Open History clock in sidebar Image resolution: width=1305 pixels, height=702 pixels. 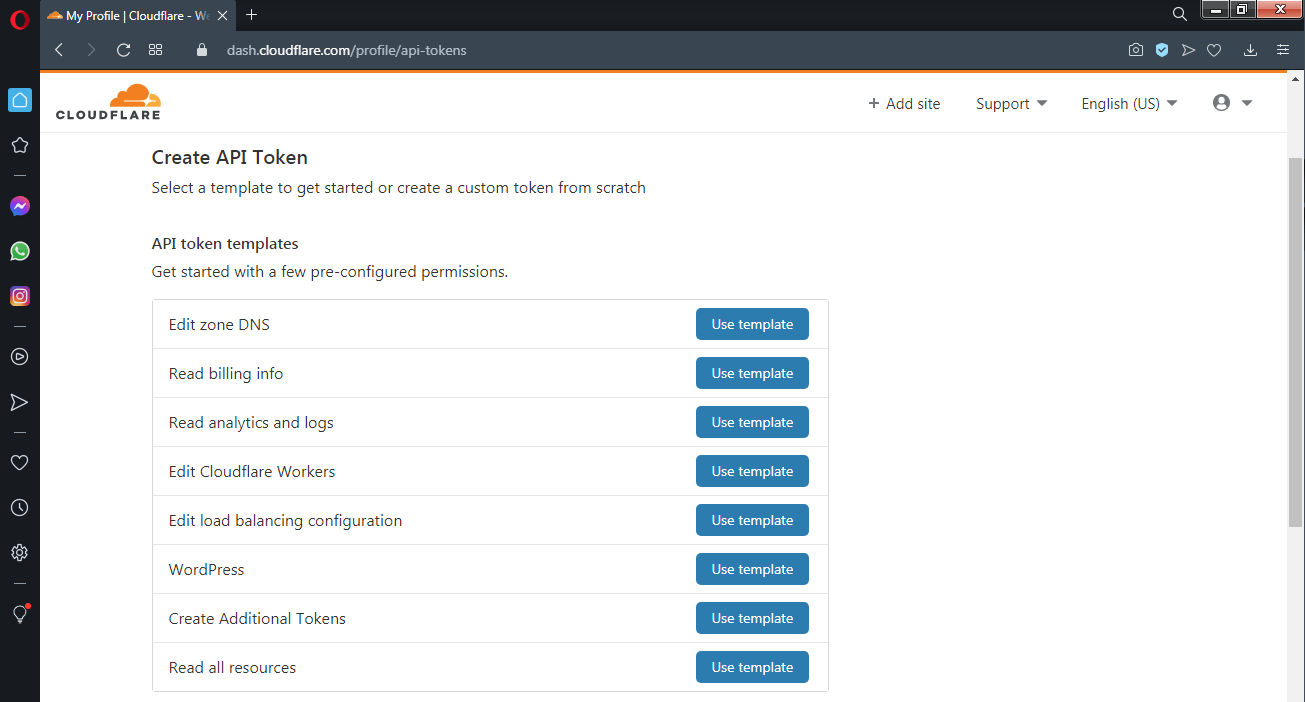[19, 508]
